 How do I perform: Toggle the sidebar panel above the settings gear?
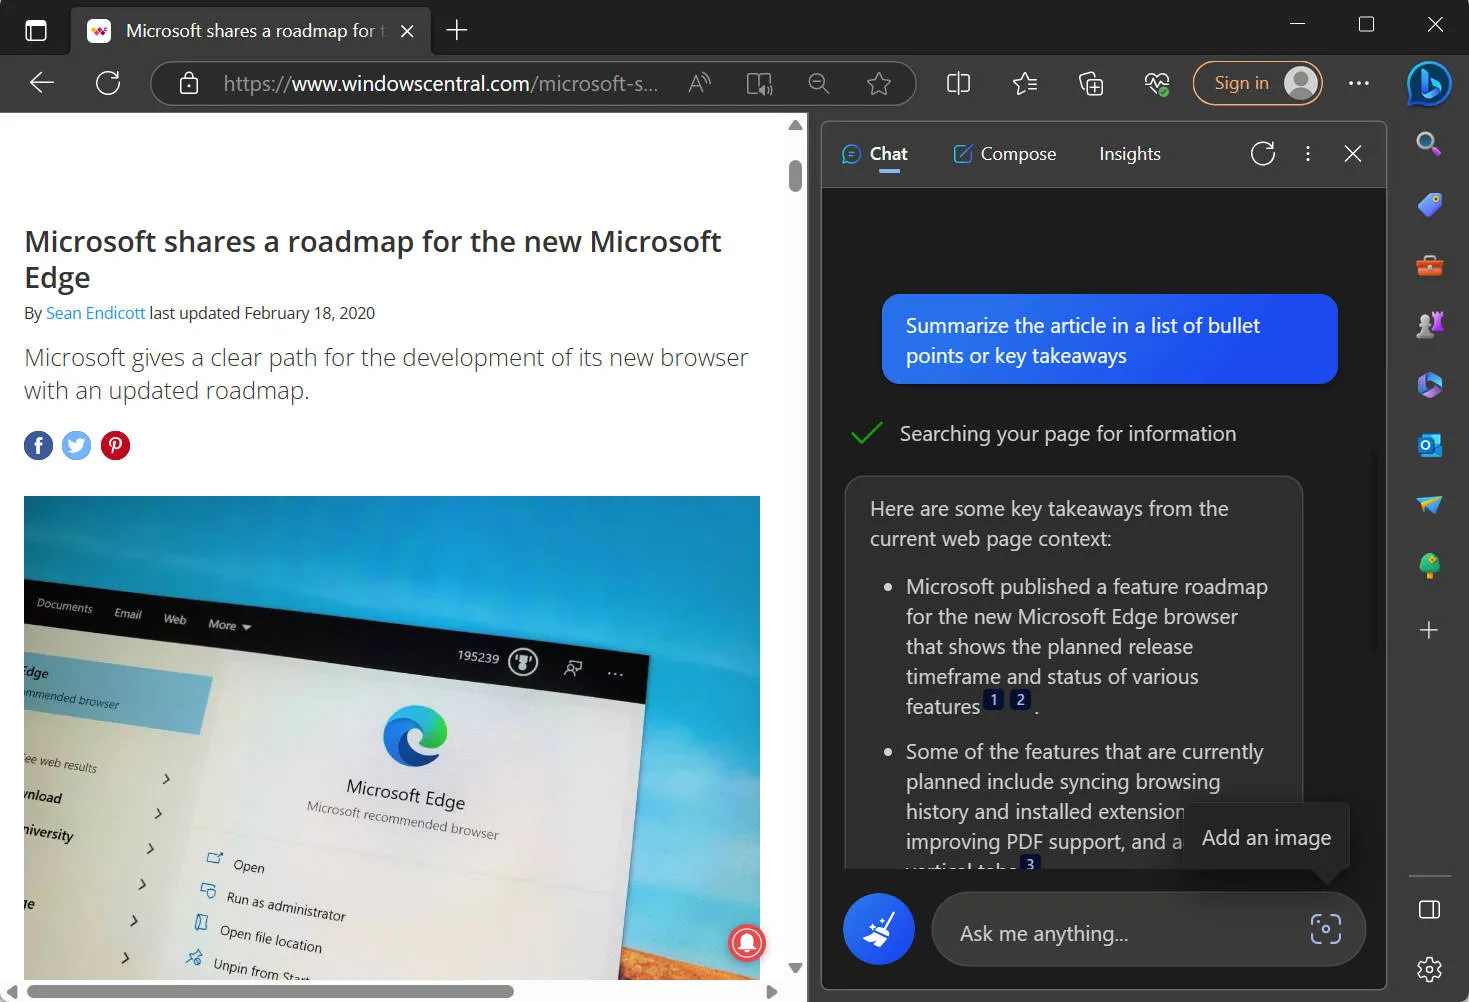click(x=1429, y=908)
